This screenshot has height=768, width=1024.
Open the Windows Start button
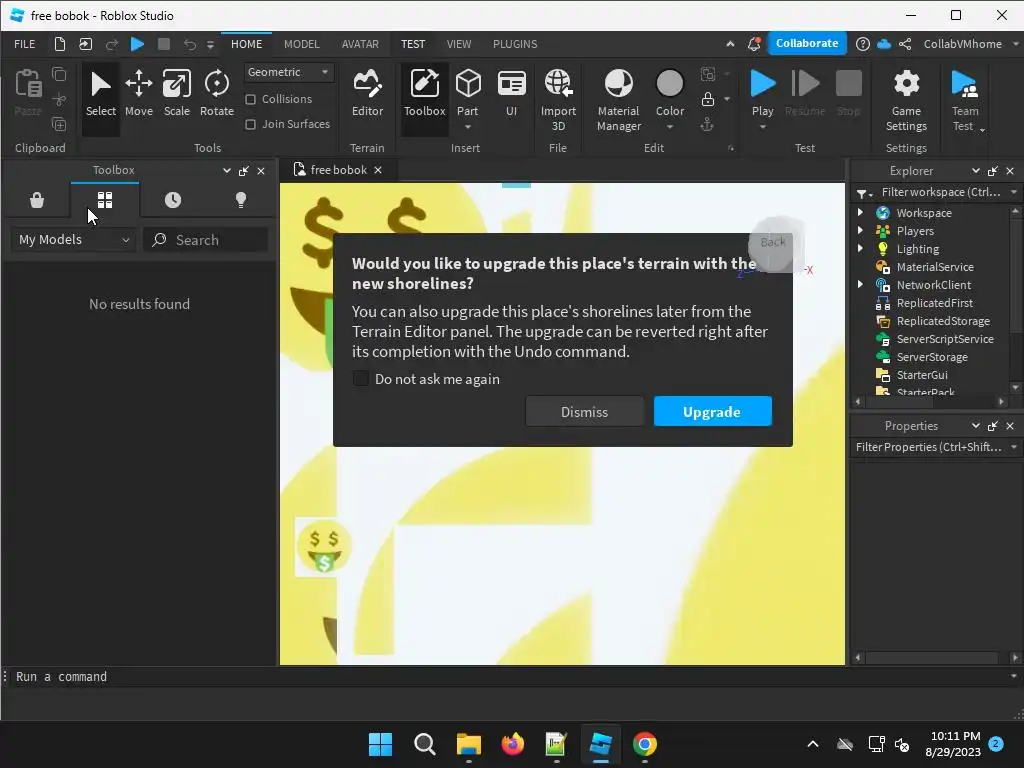click(x=380, y=744)
